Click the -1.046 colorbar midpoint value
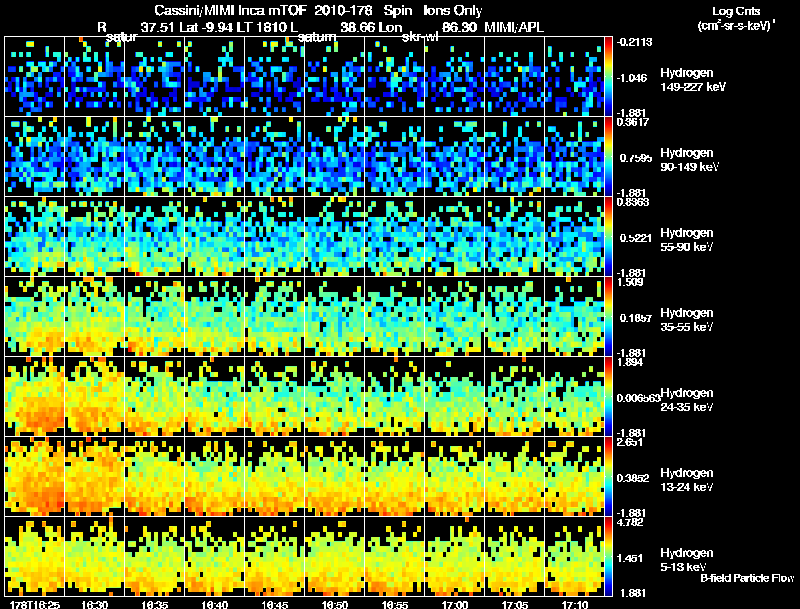Image resolution: width=800 pixels, height=609 pixels. (x=632, y=78)
